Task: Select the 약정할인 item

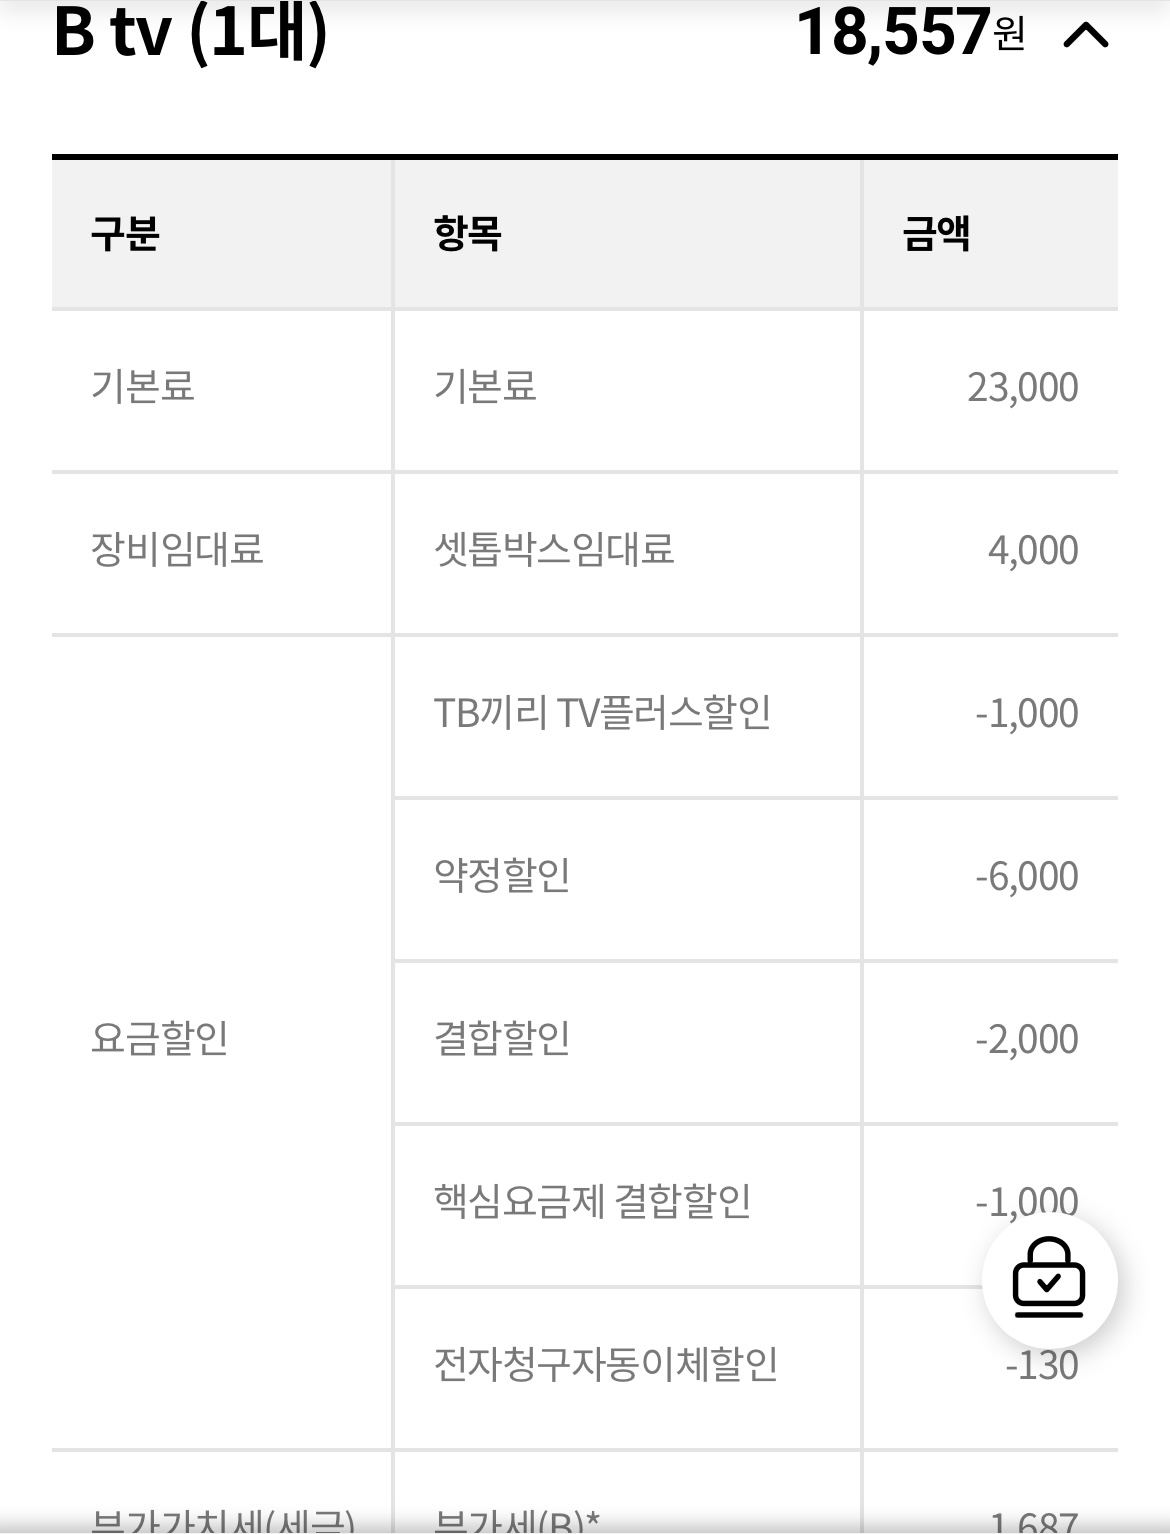Action: (x=502, y=876)
